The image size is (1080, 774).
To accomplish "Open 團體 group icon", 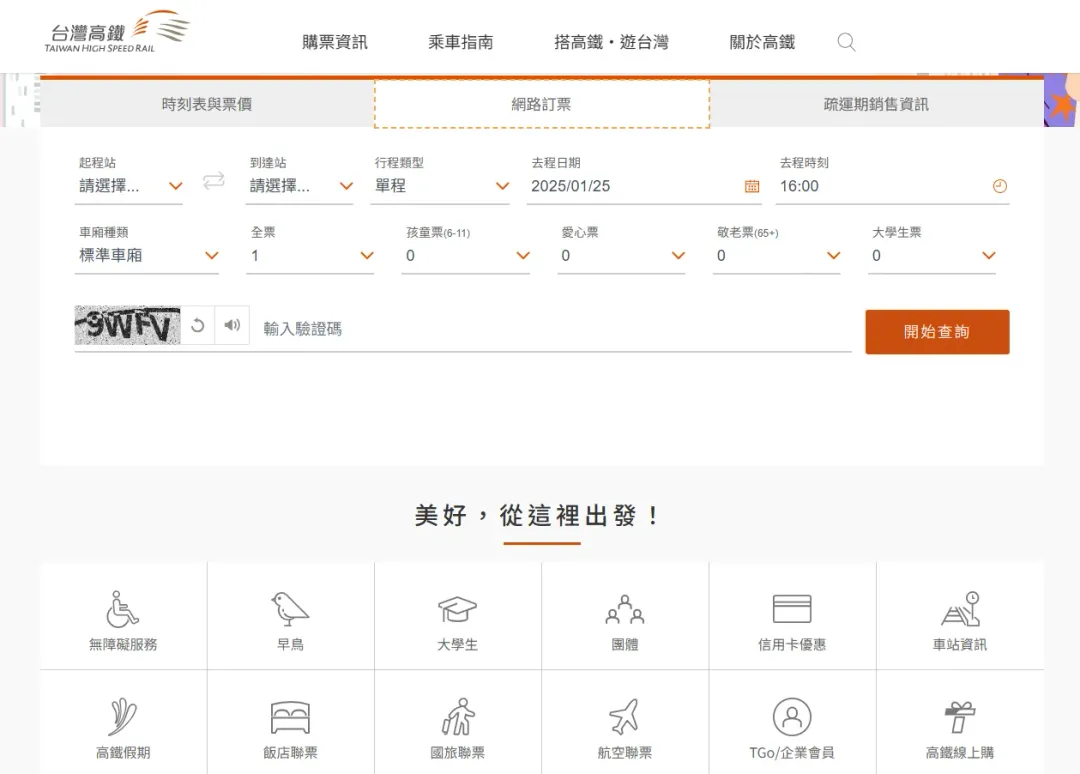I will (625, 609).
